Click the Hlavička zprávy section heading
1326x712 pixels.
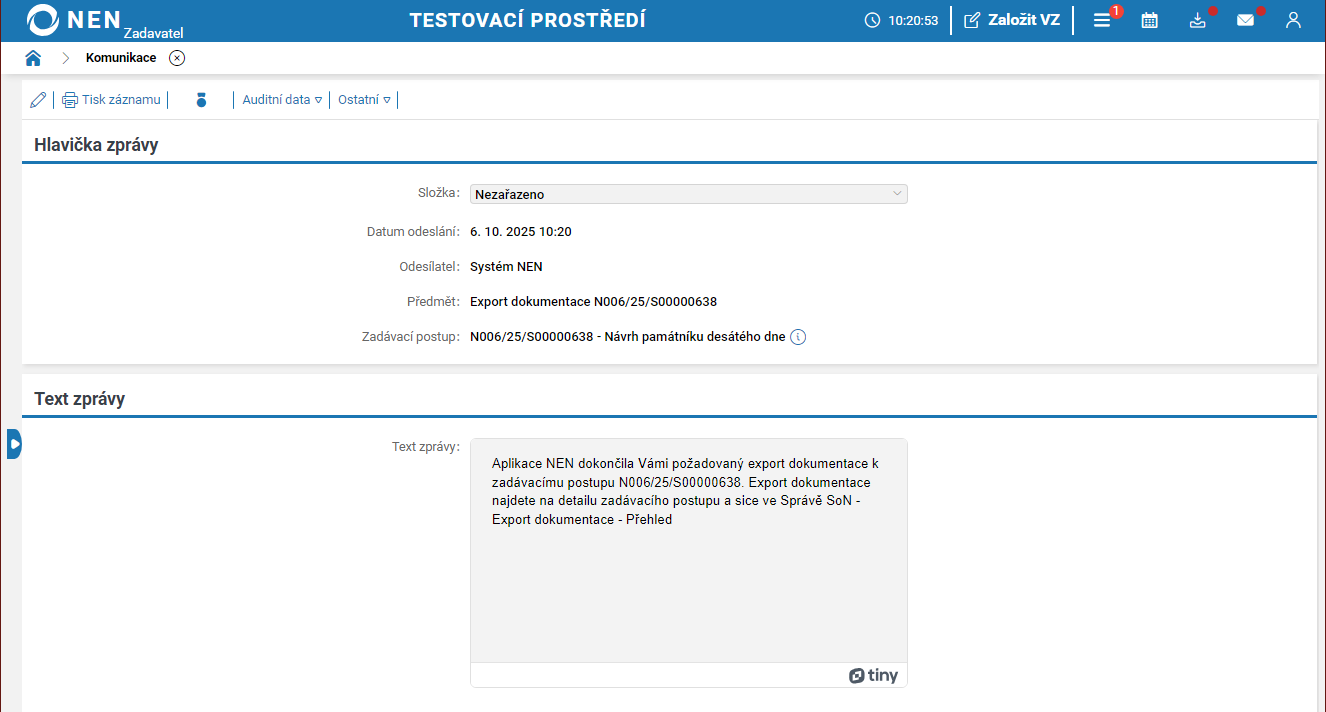pyautogui.click(x=96, y=145)
